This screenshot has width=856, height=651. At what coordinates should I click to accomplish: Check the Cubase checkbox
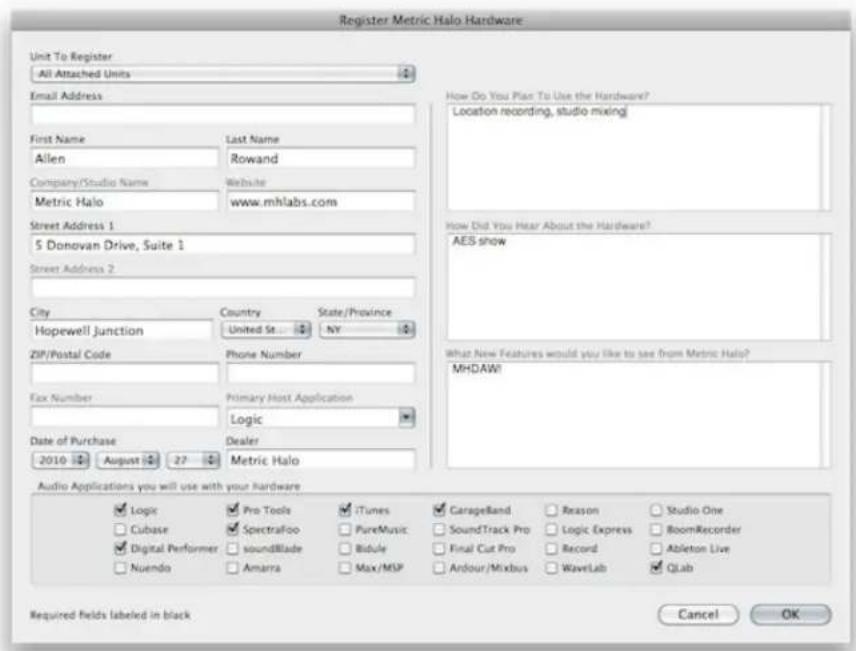120,529
